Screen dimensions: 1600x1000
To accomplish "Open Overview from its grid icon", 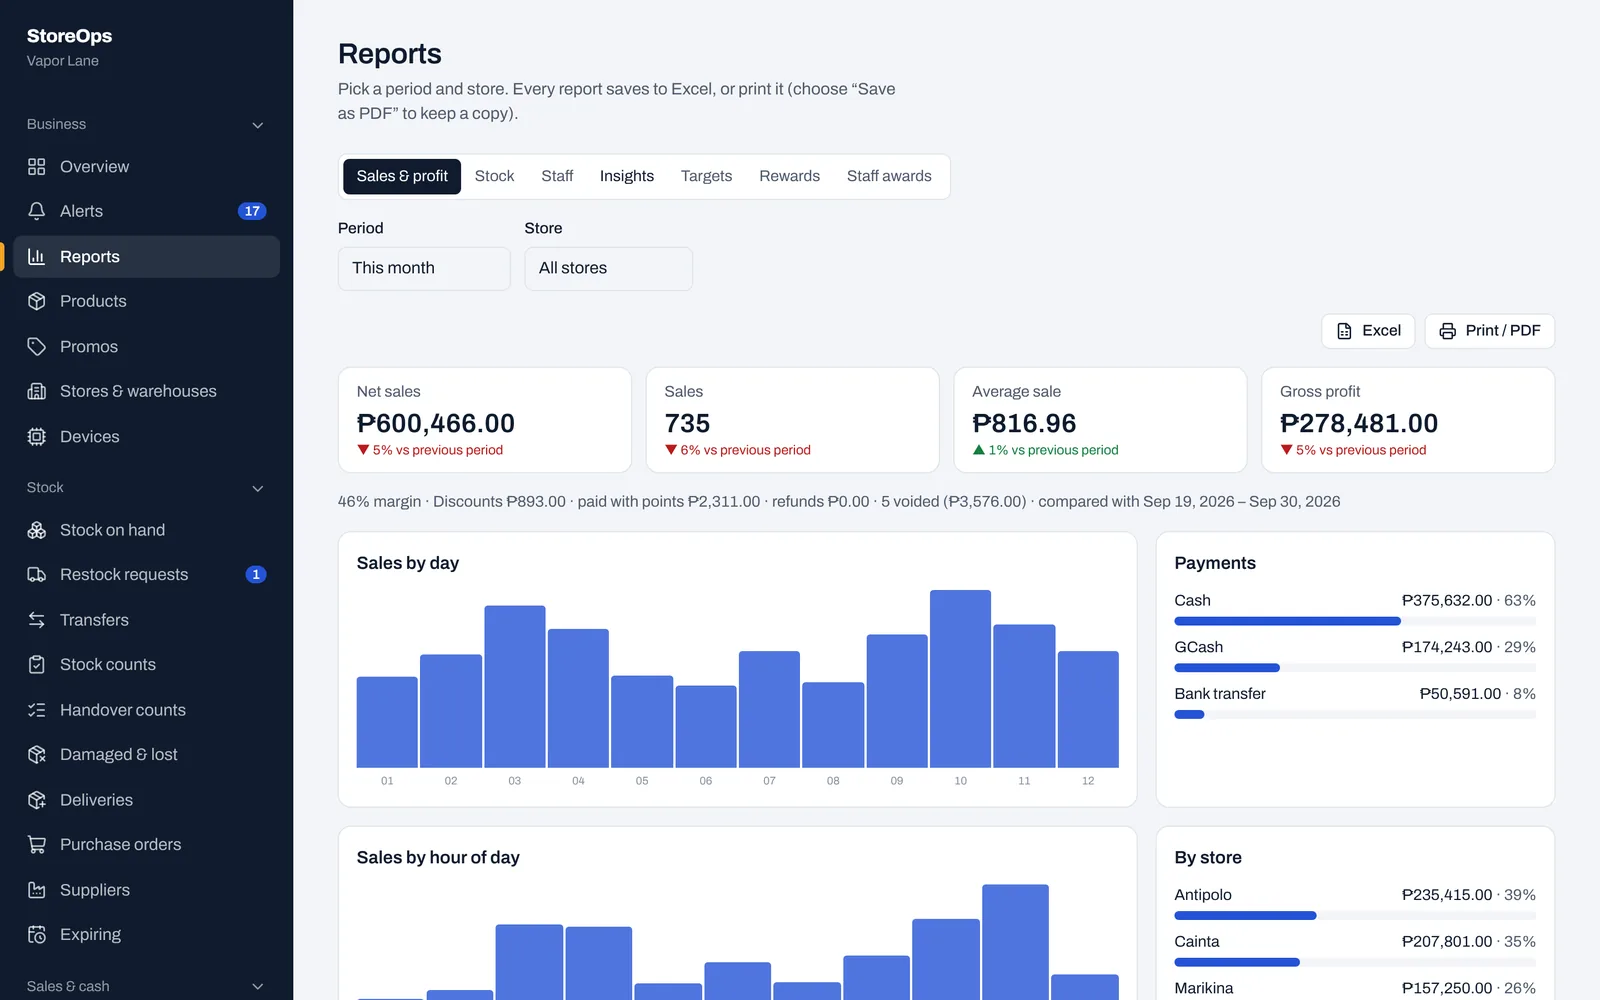I will [37, 167].
